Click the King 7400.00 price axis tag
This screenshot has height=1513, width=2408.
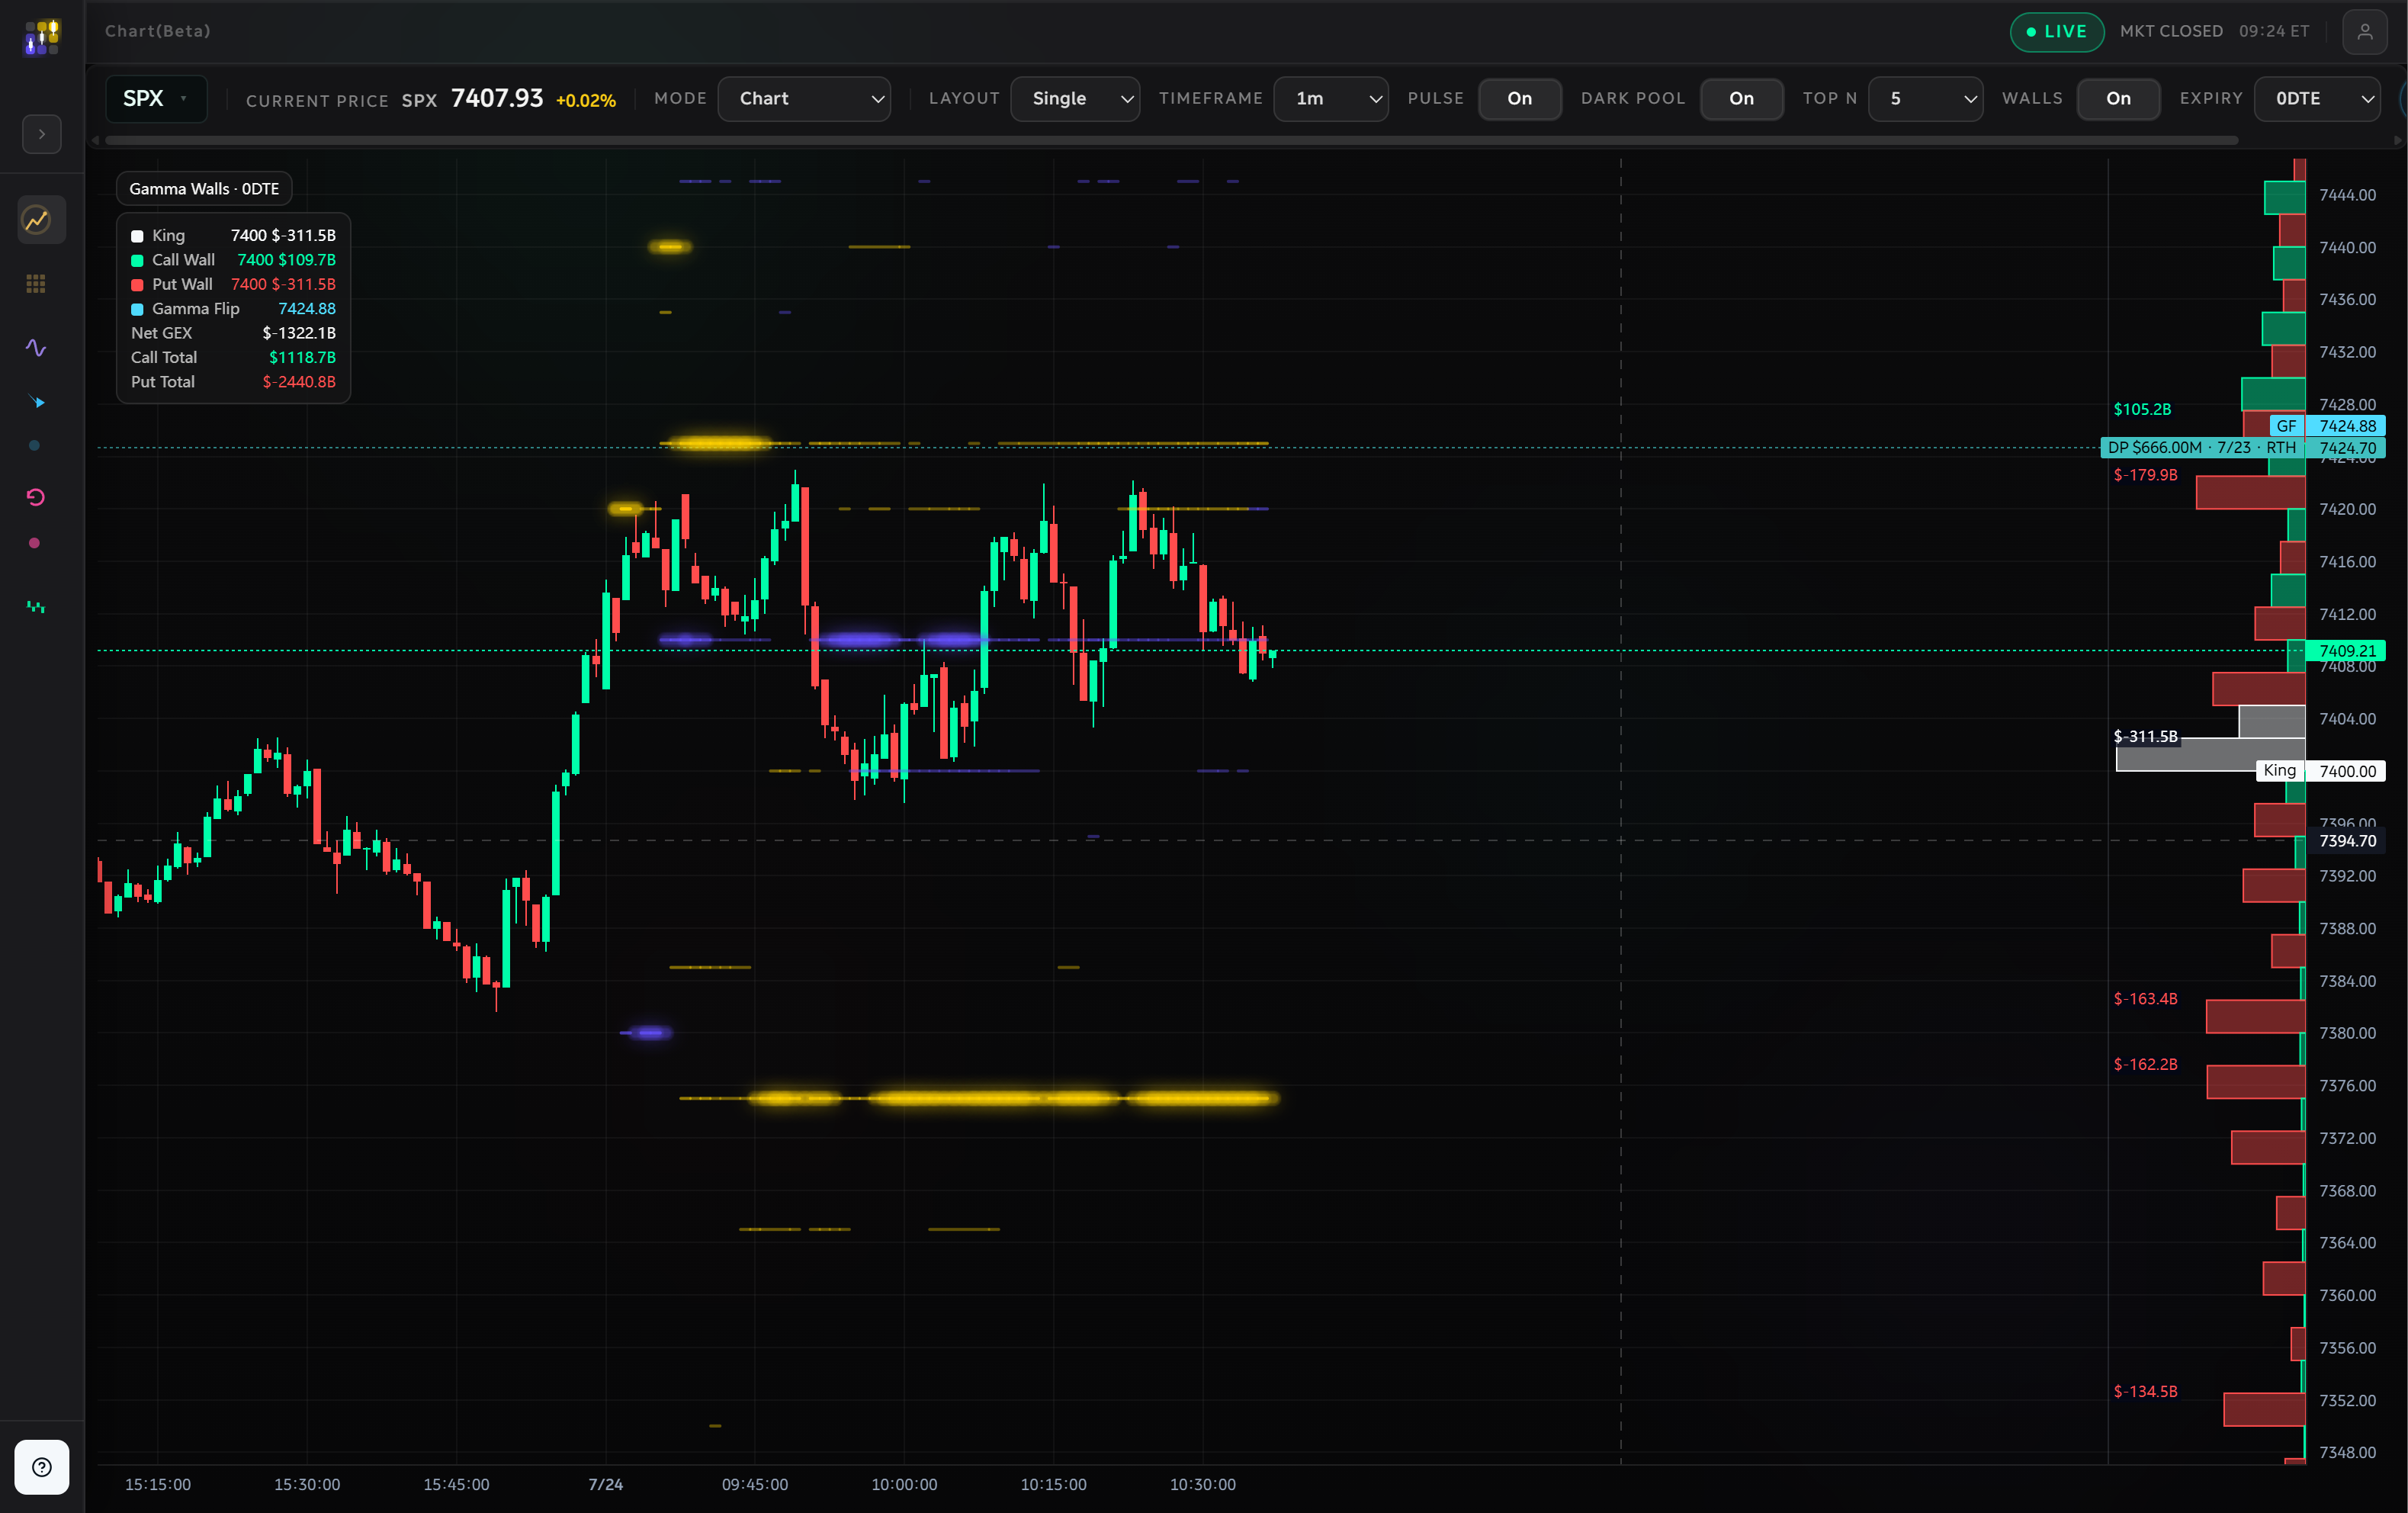(2320, 771)
